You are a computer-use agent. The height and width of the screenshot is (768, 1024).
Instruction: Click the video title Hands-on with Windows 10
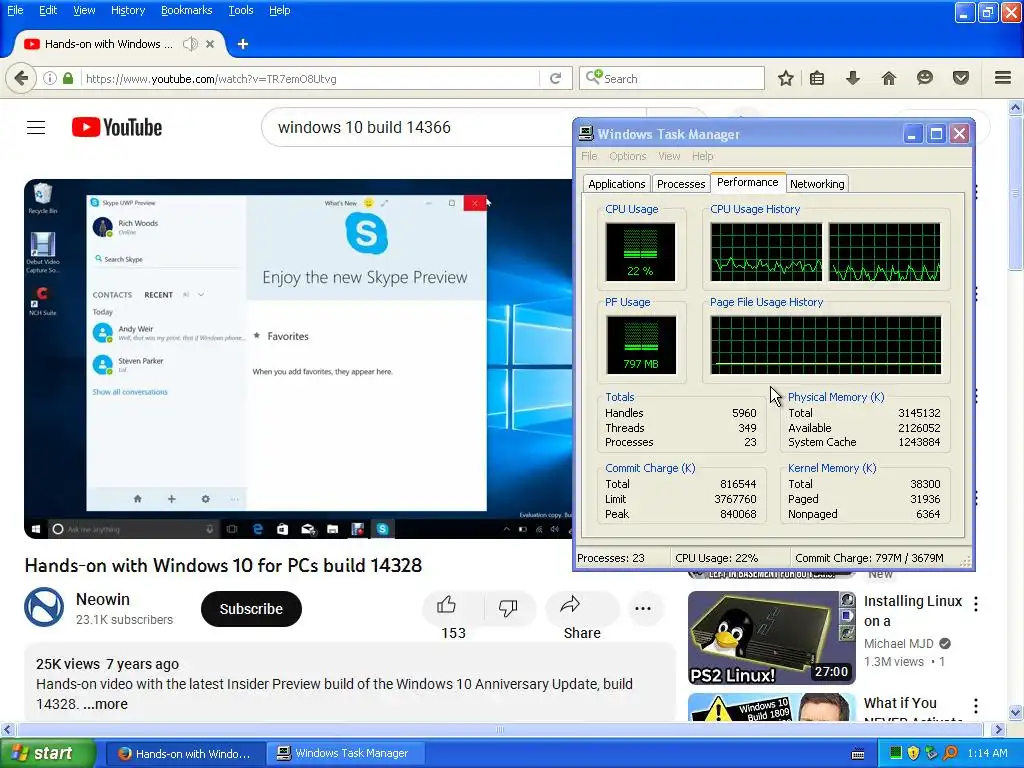[x=223, y=566]
